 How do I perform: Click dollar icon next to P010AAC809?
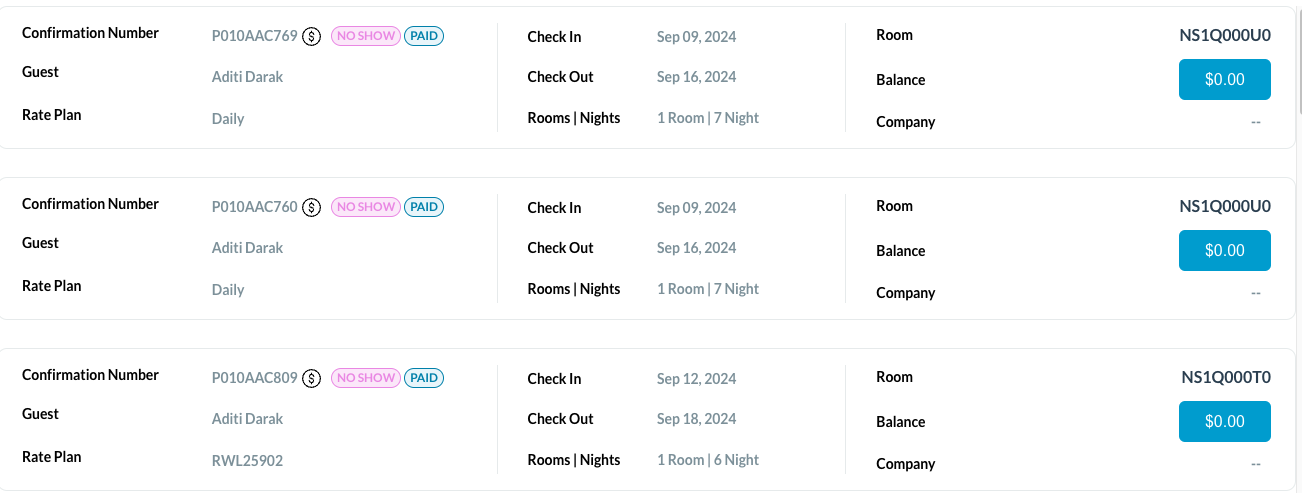pos(312,379)
